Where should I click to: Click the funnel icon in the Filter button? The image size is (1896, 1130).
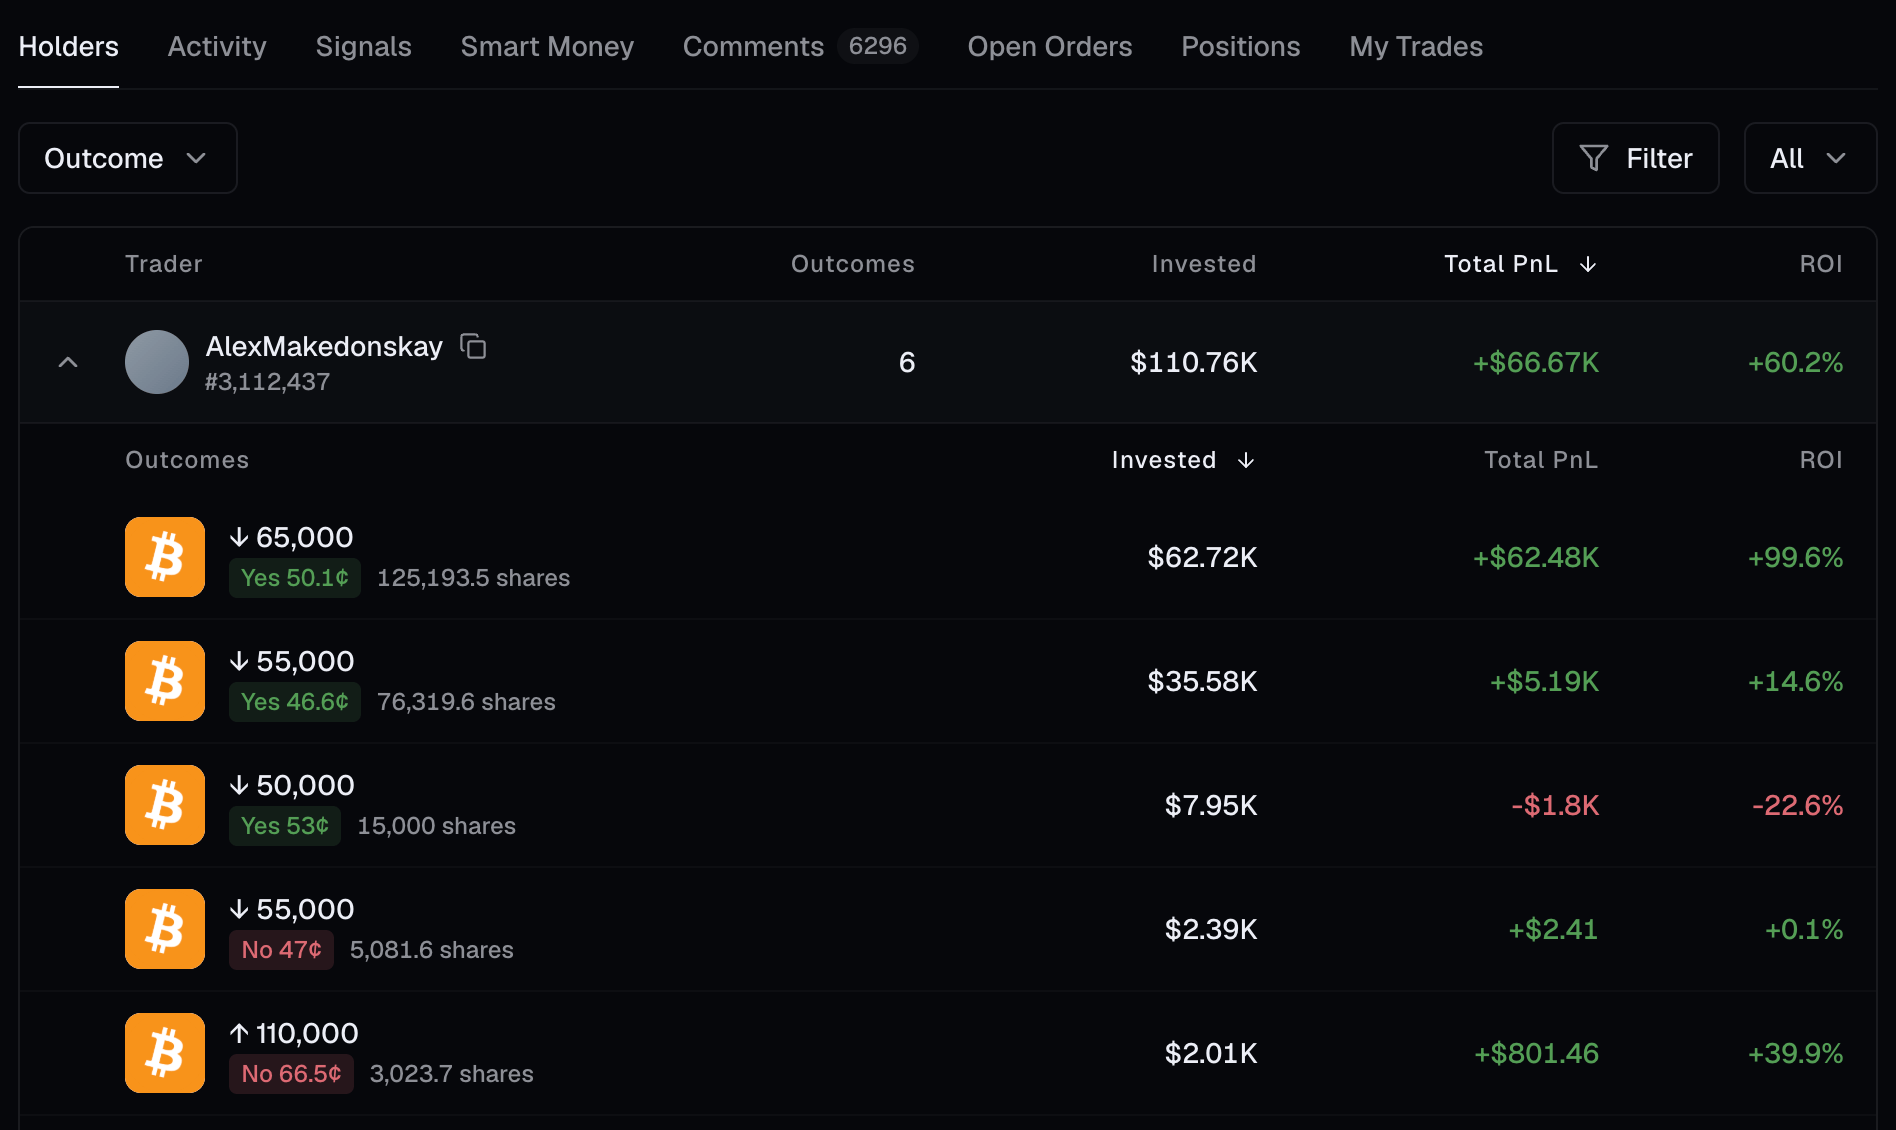coord(1594,158)
